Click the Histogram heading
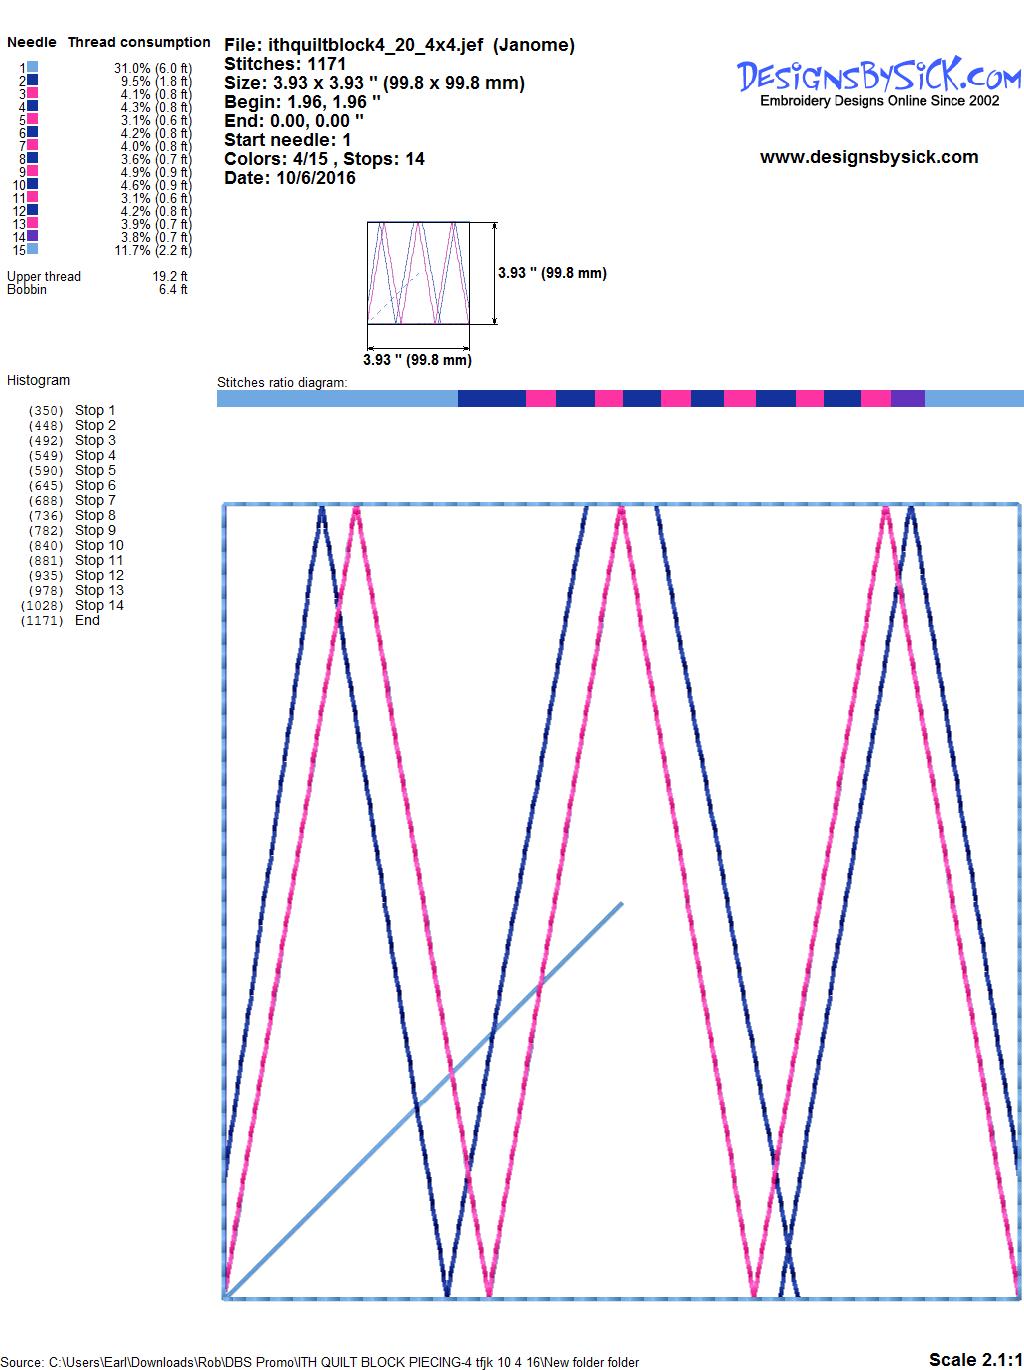1024x1370 pixels. 38,380
